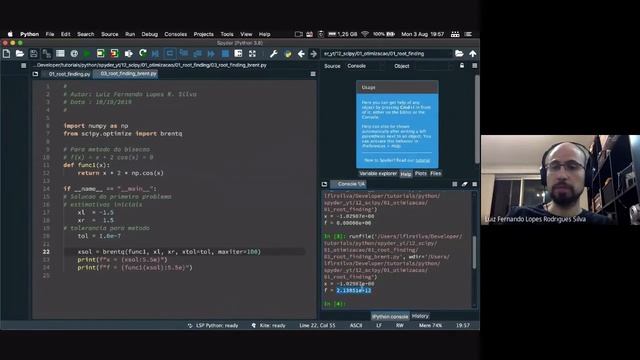Click the debug step-over icon
The image size is (640, 360).
(170, 53)
